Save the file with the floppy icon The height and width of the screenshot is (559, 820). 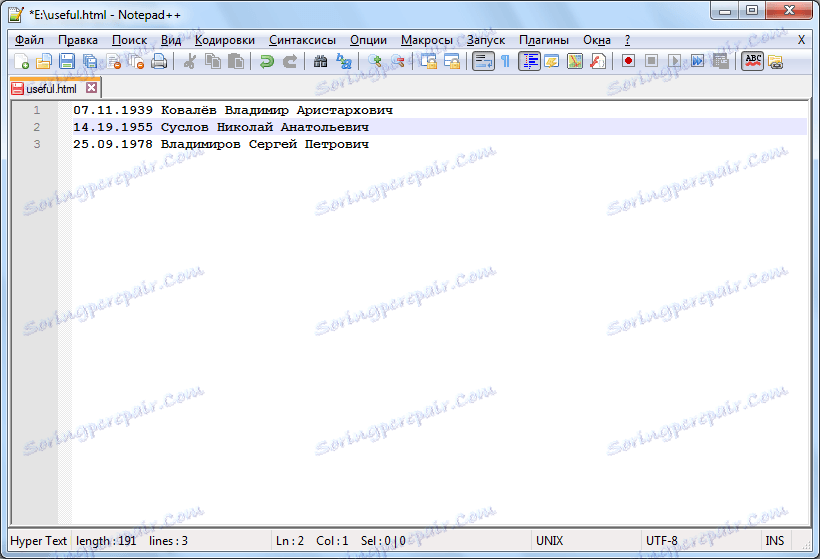click(x=67, y=62)
